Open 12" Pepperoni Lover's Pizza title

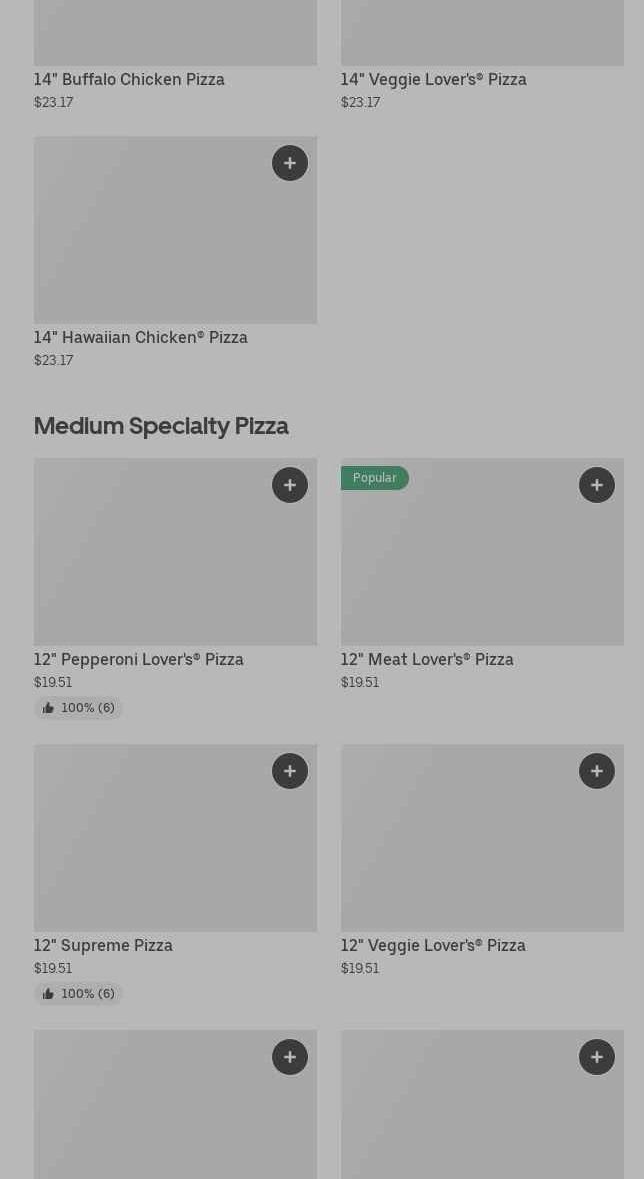(138, 659)
